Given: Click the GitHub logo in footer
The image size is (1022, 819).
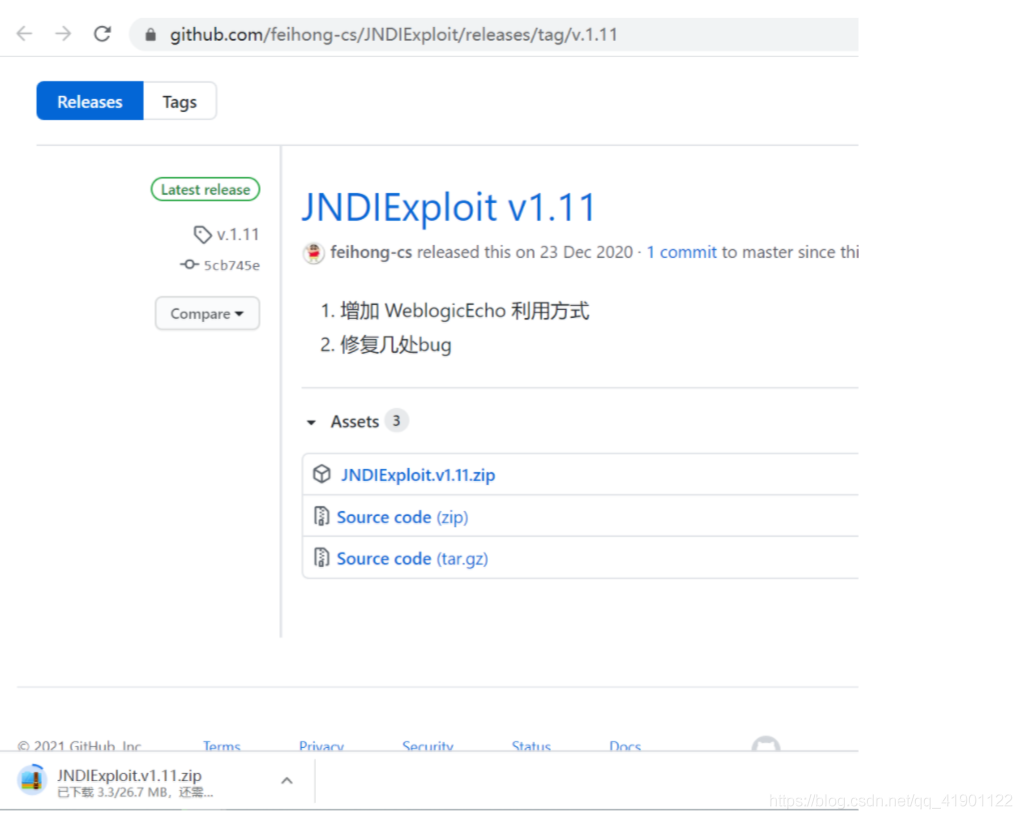Looking at the screenshot, I should click(x=766, y=745).
